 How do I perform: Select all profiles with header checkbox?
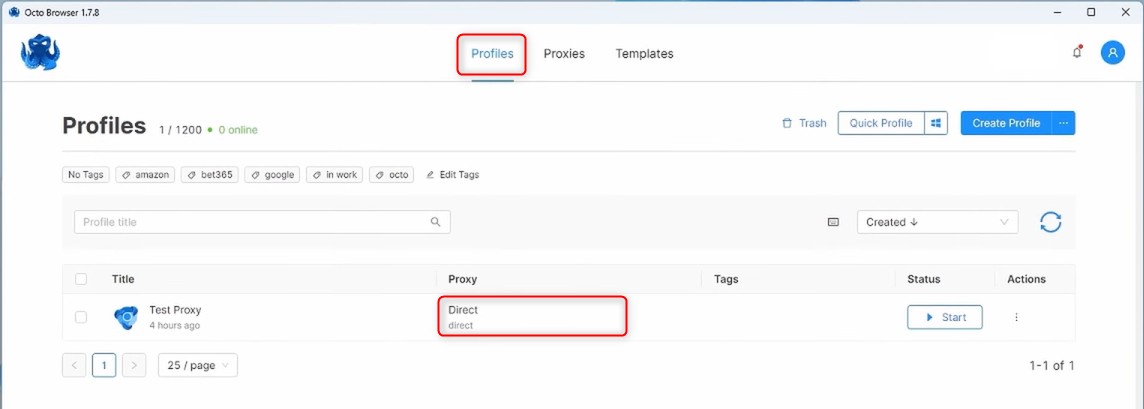[x=81, y=279]
